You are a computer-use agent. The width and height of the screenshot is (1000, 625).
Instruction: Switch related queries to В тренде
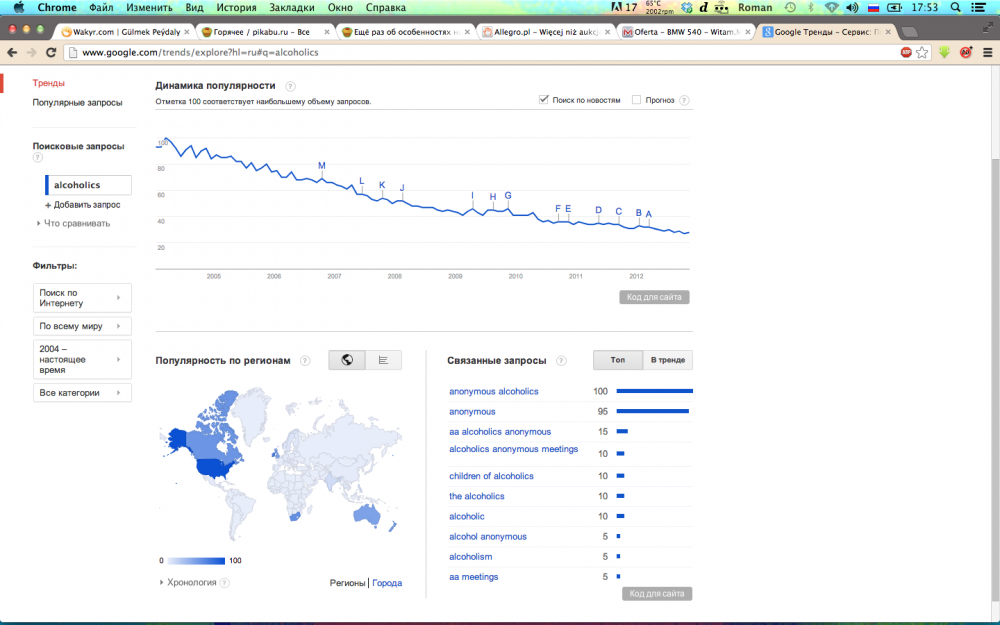coord(668,360)
